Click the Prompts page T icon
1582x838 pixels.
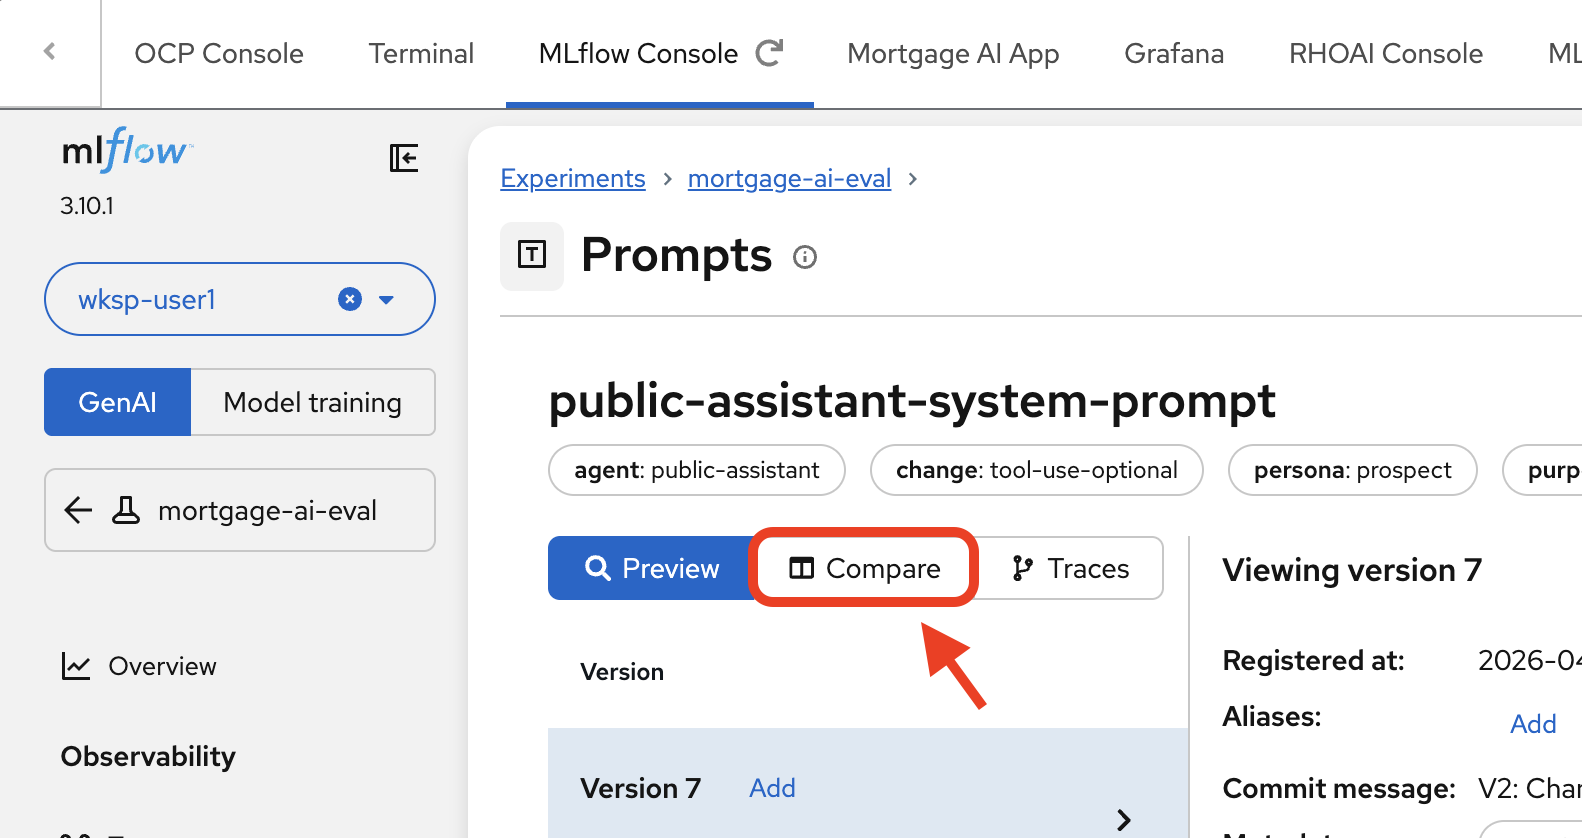click(x=532, y=256)
